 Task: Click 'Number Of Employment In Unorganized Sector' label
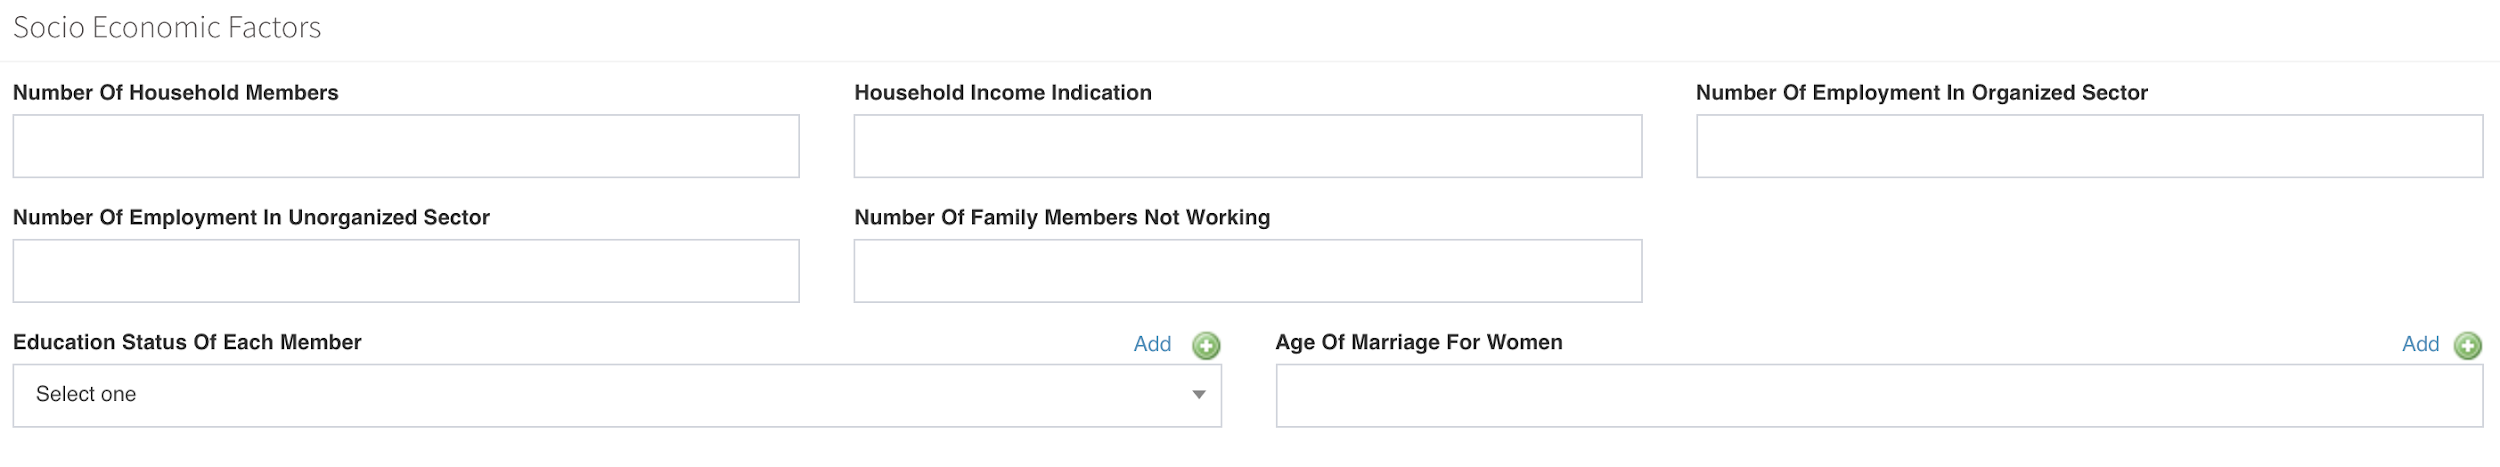tap(251, 218)
